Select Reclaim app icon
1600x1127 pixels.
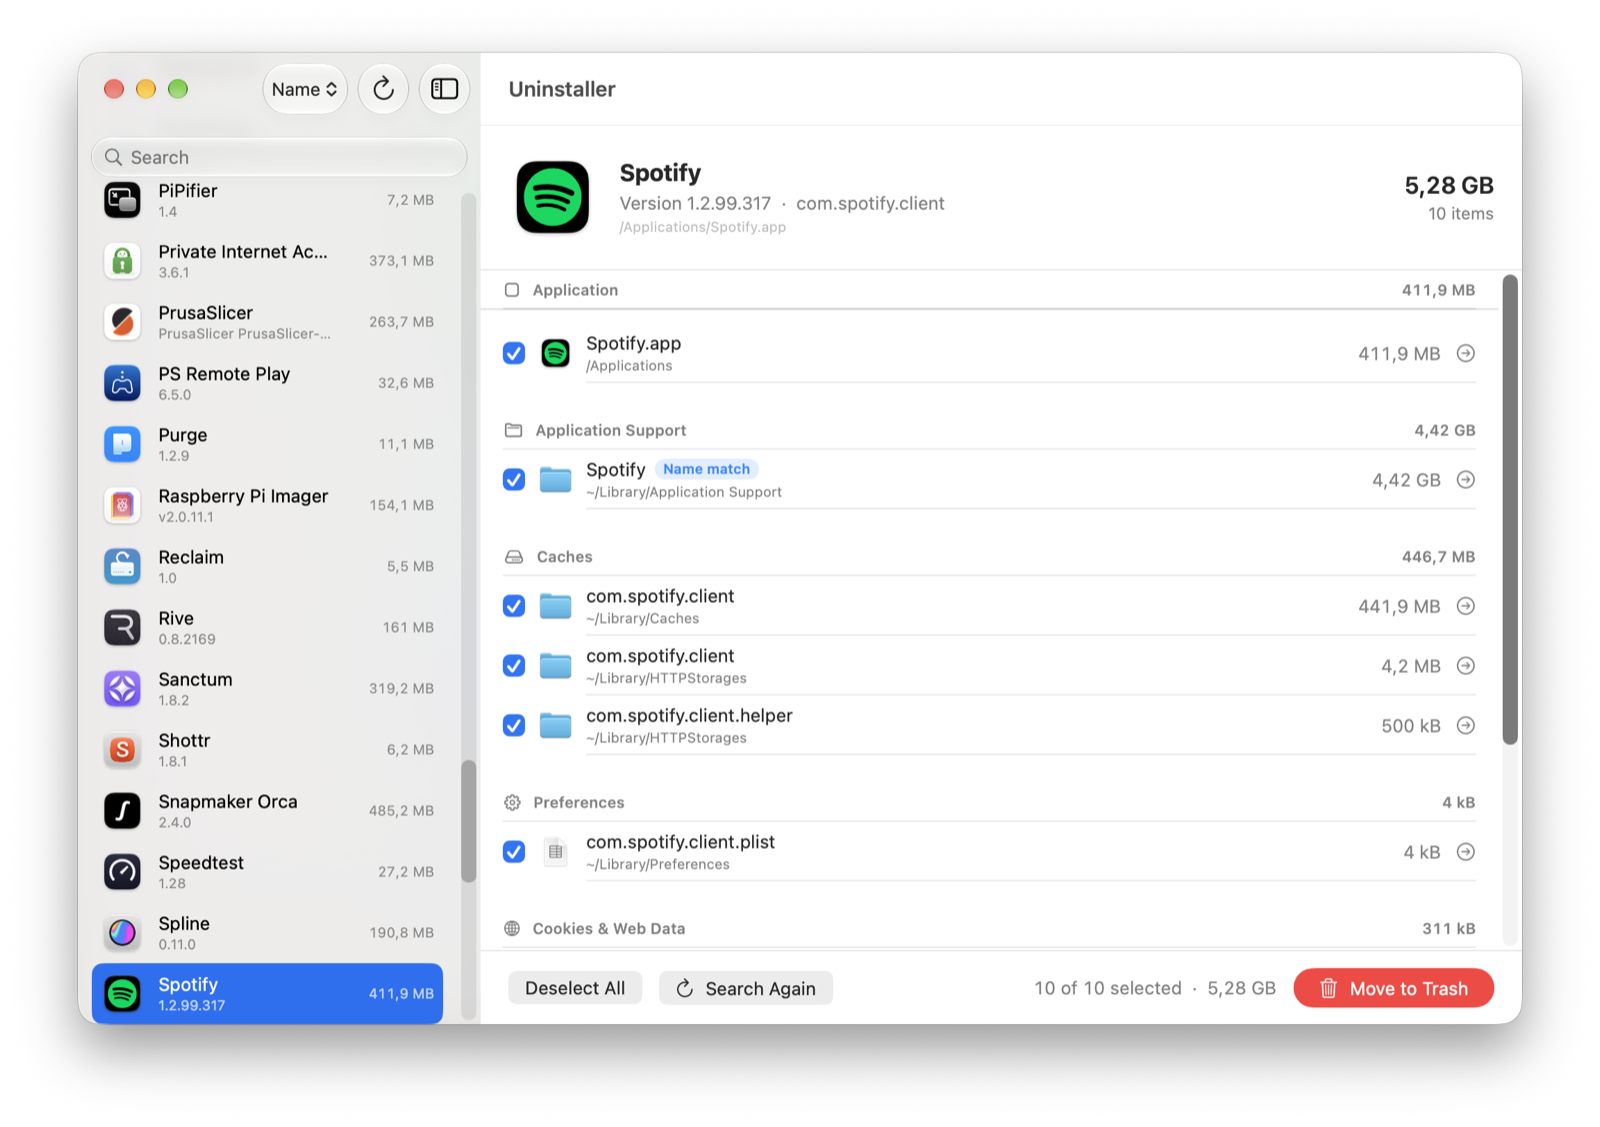pos(123,566)
